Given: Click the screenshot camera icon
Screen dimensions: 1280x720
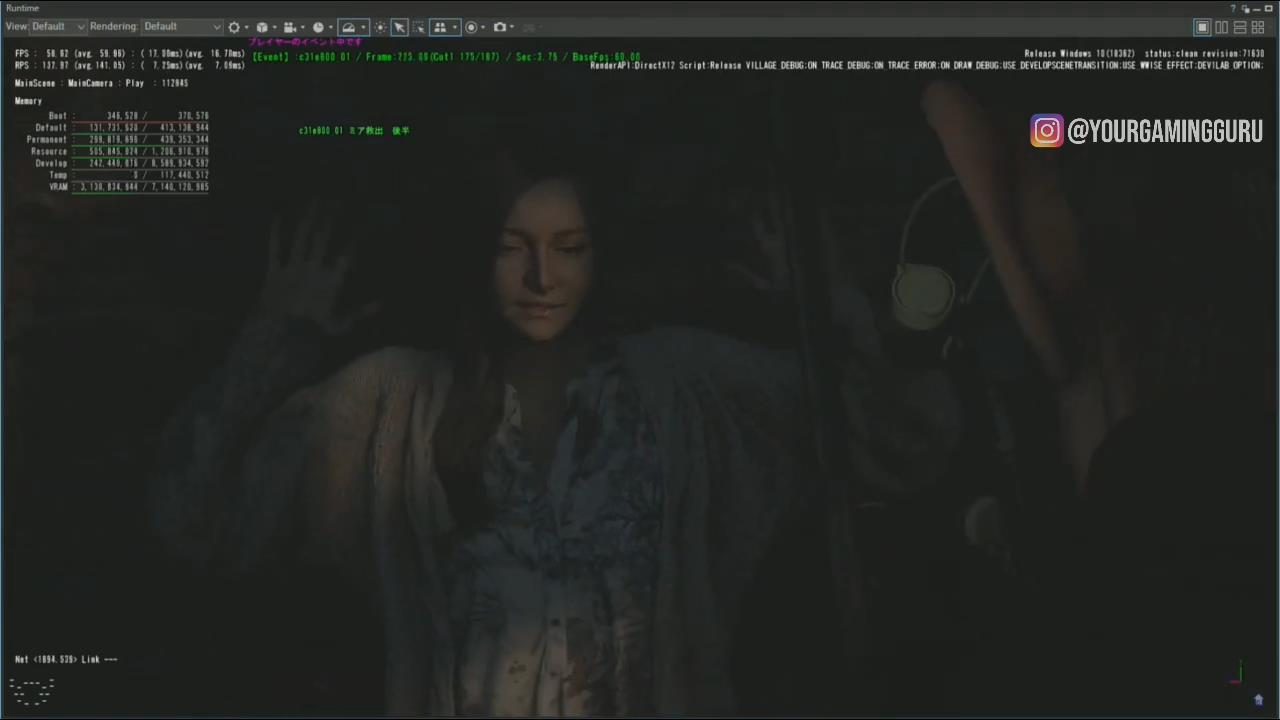Looking at the screenshot, I should click(500, 27).
